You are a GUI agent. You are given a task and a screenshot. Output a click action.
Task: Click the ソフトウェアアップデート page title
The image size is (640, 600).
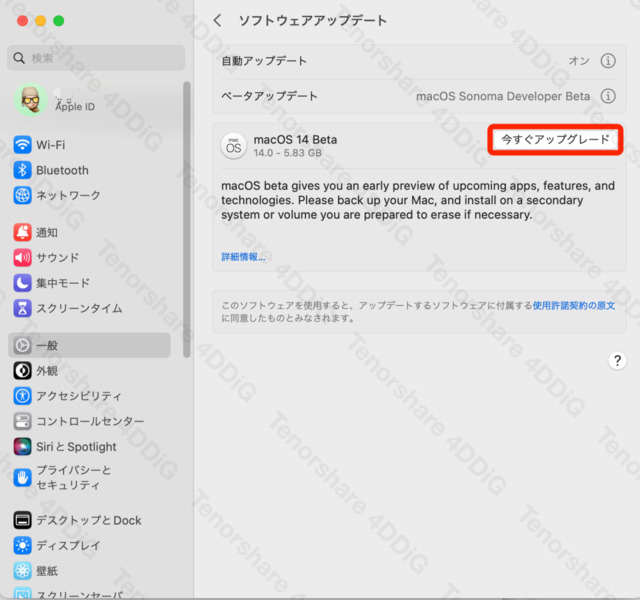click(x=313, y=20)
